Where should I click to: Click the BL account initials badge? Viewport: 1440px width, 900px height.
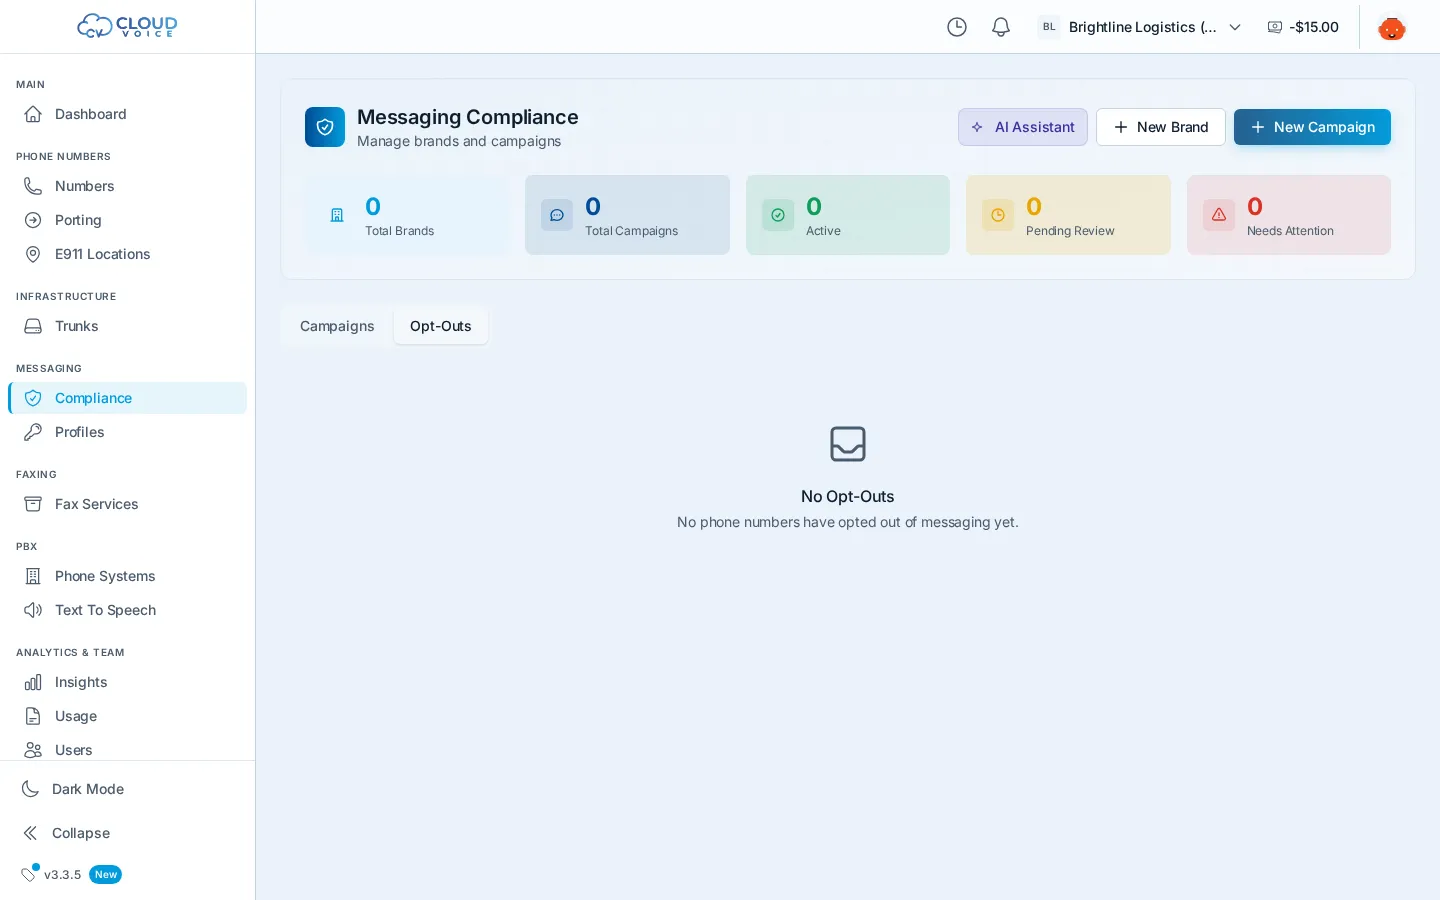[1049, 27]
